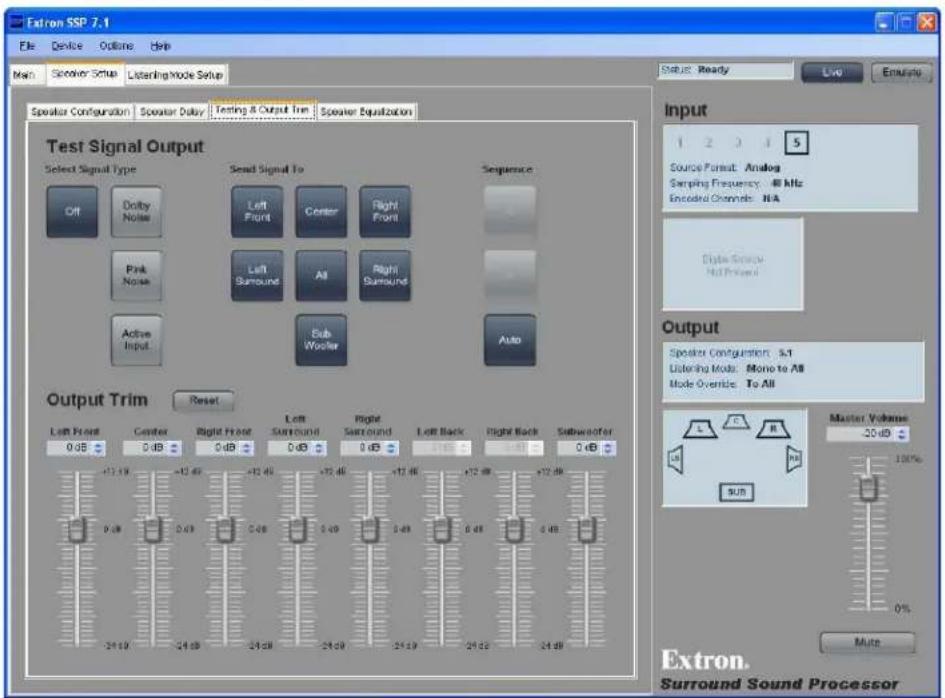This screenshot has height=698, width=945.
Task: Reset the output trim values
Action: coord(204,400)
